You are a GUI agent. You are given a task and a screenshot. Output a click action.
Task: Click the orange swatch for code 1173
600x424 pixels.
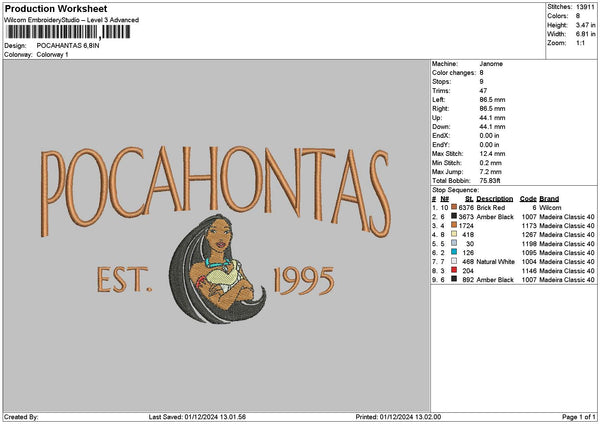click(x=454, y=225)
